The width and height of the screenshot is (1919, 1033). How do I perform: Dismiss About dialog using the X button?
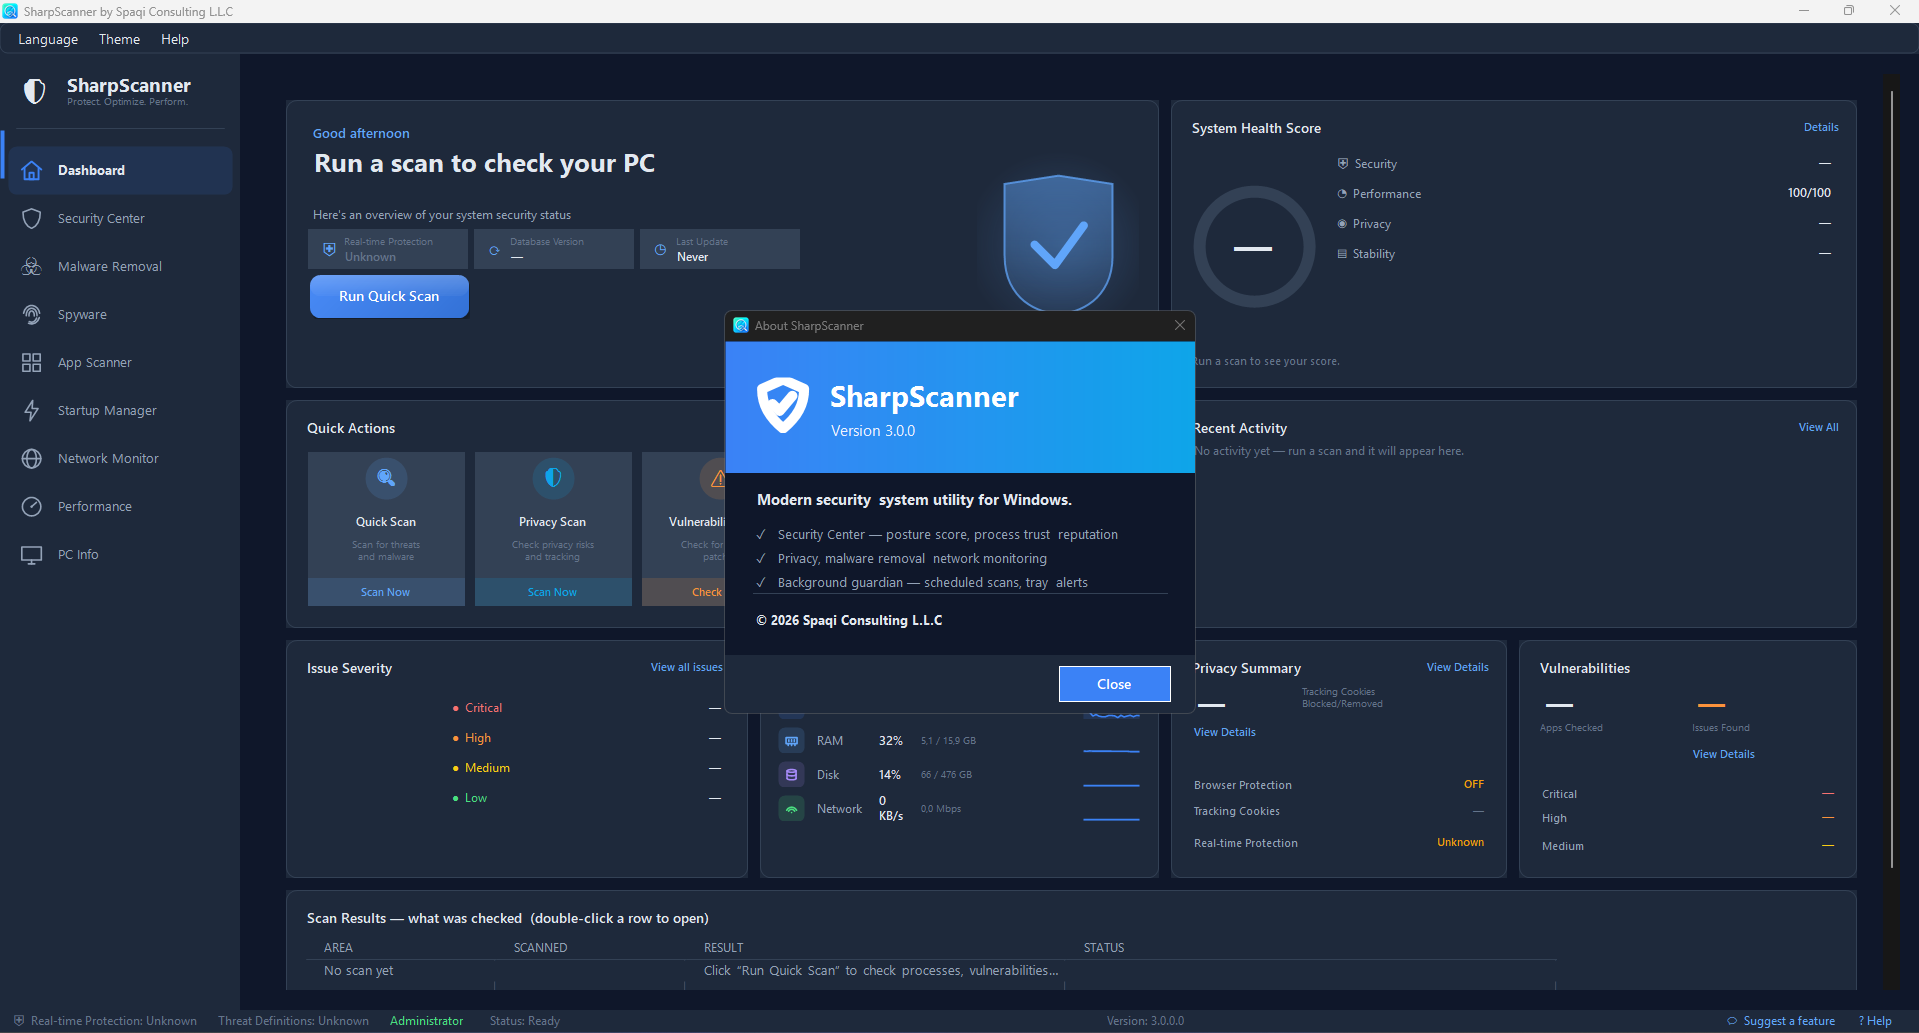[x=1180, y=325]
